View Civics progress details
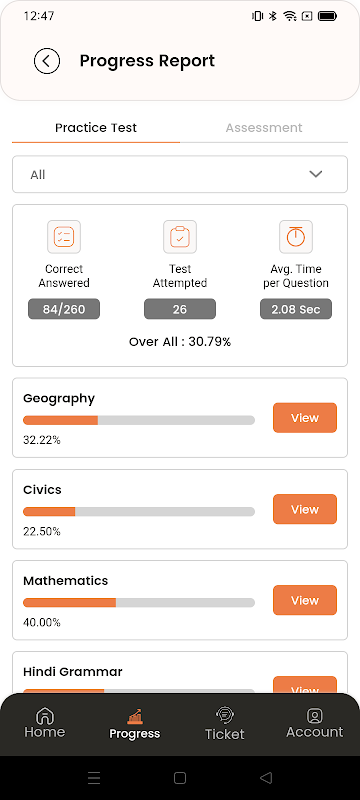Viewport: 360px width, 800px height. click(x=305, y=509)
